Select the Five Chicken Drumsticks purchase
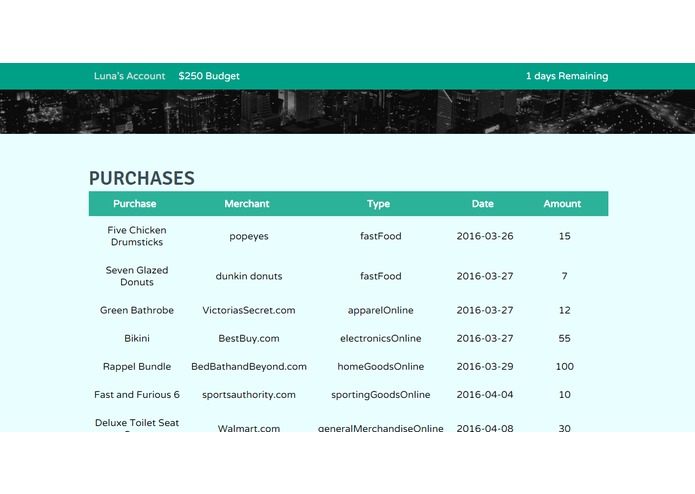 tap(137, 236)
